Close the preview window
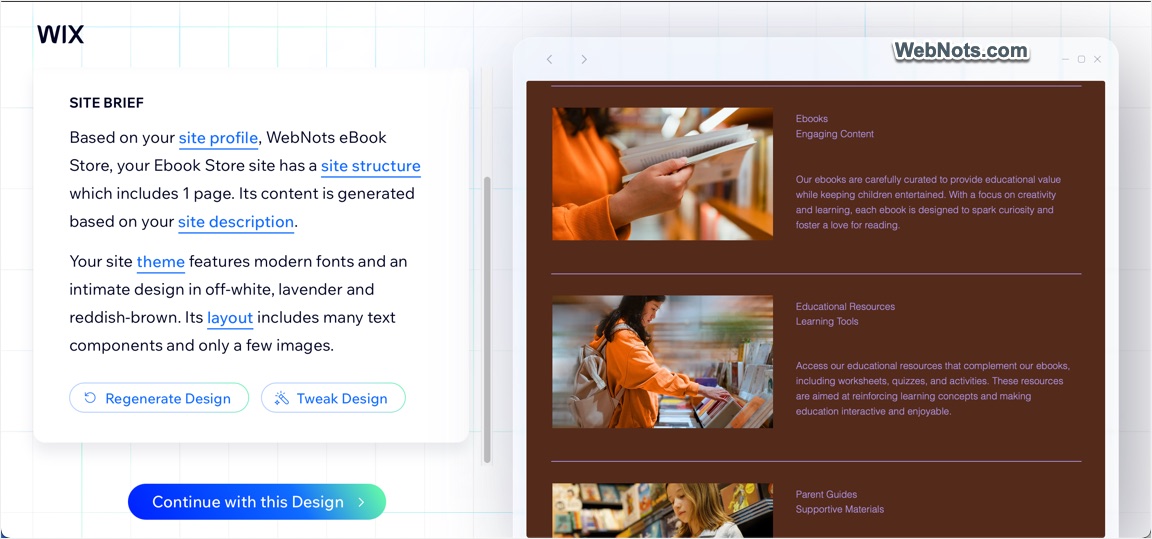 pyautogui.click(x=1098, y=59)
